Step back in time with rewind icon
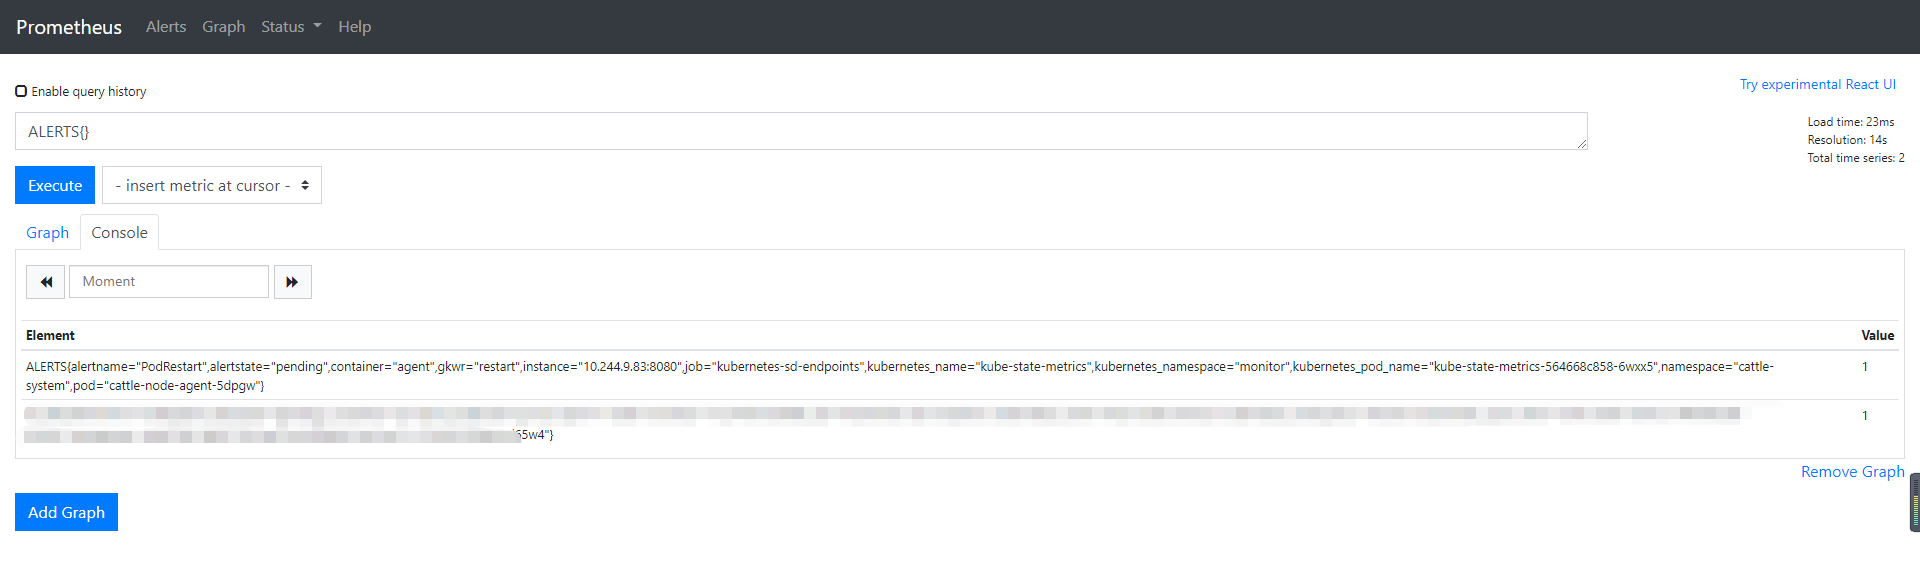 click(46, 282)
